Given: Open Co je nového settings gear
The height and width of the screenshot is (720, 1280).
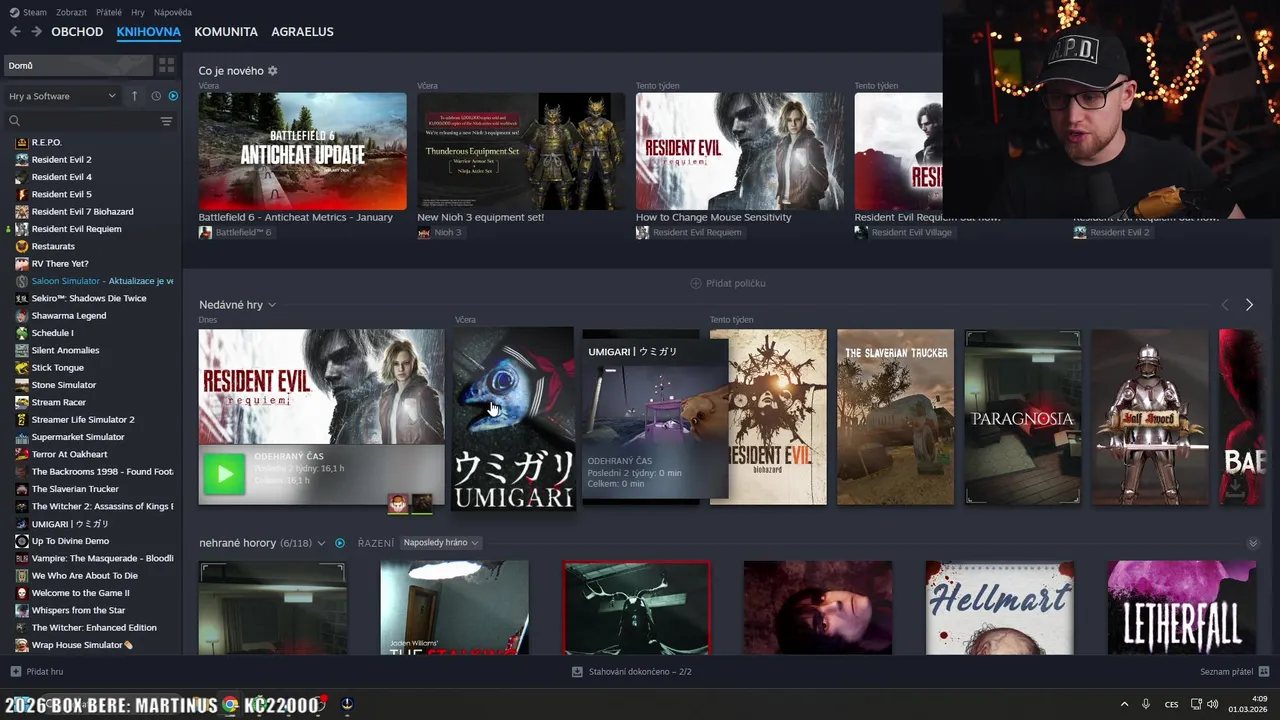Looking at the screenshot, I should [272, 71].
